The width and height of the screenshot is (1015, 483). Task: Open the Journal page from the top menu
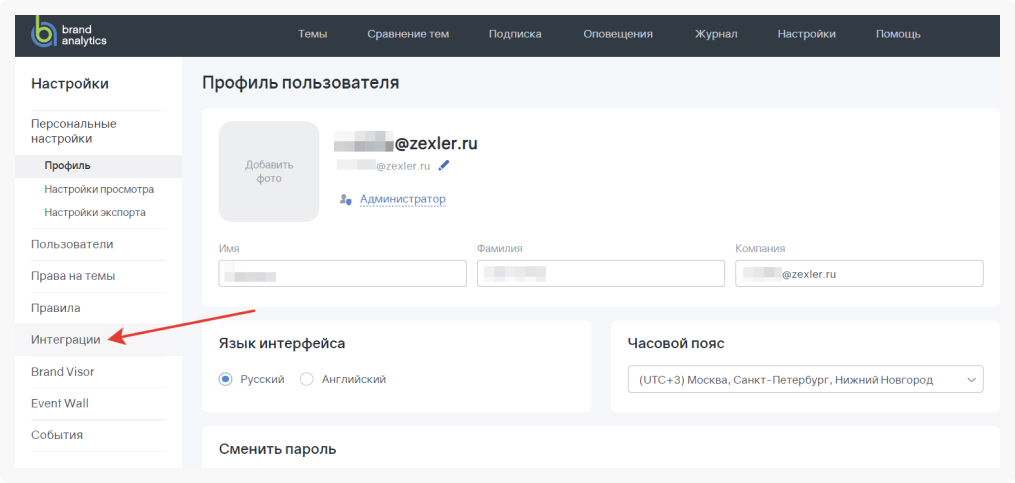click(x=716, y=34)
